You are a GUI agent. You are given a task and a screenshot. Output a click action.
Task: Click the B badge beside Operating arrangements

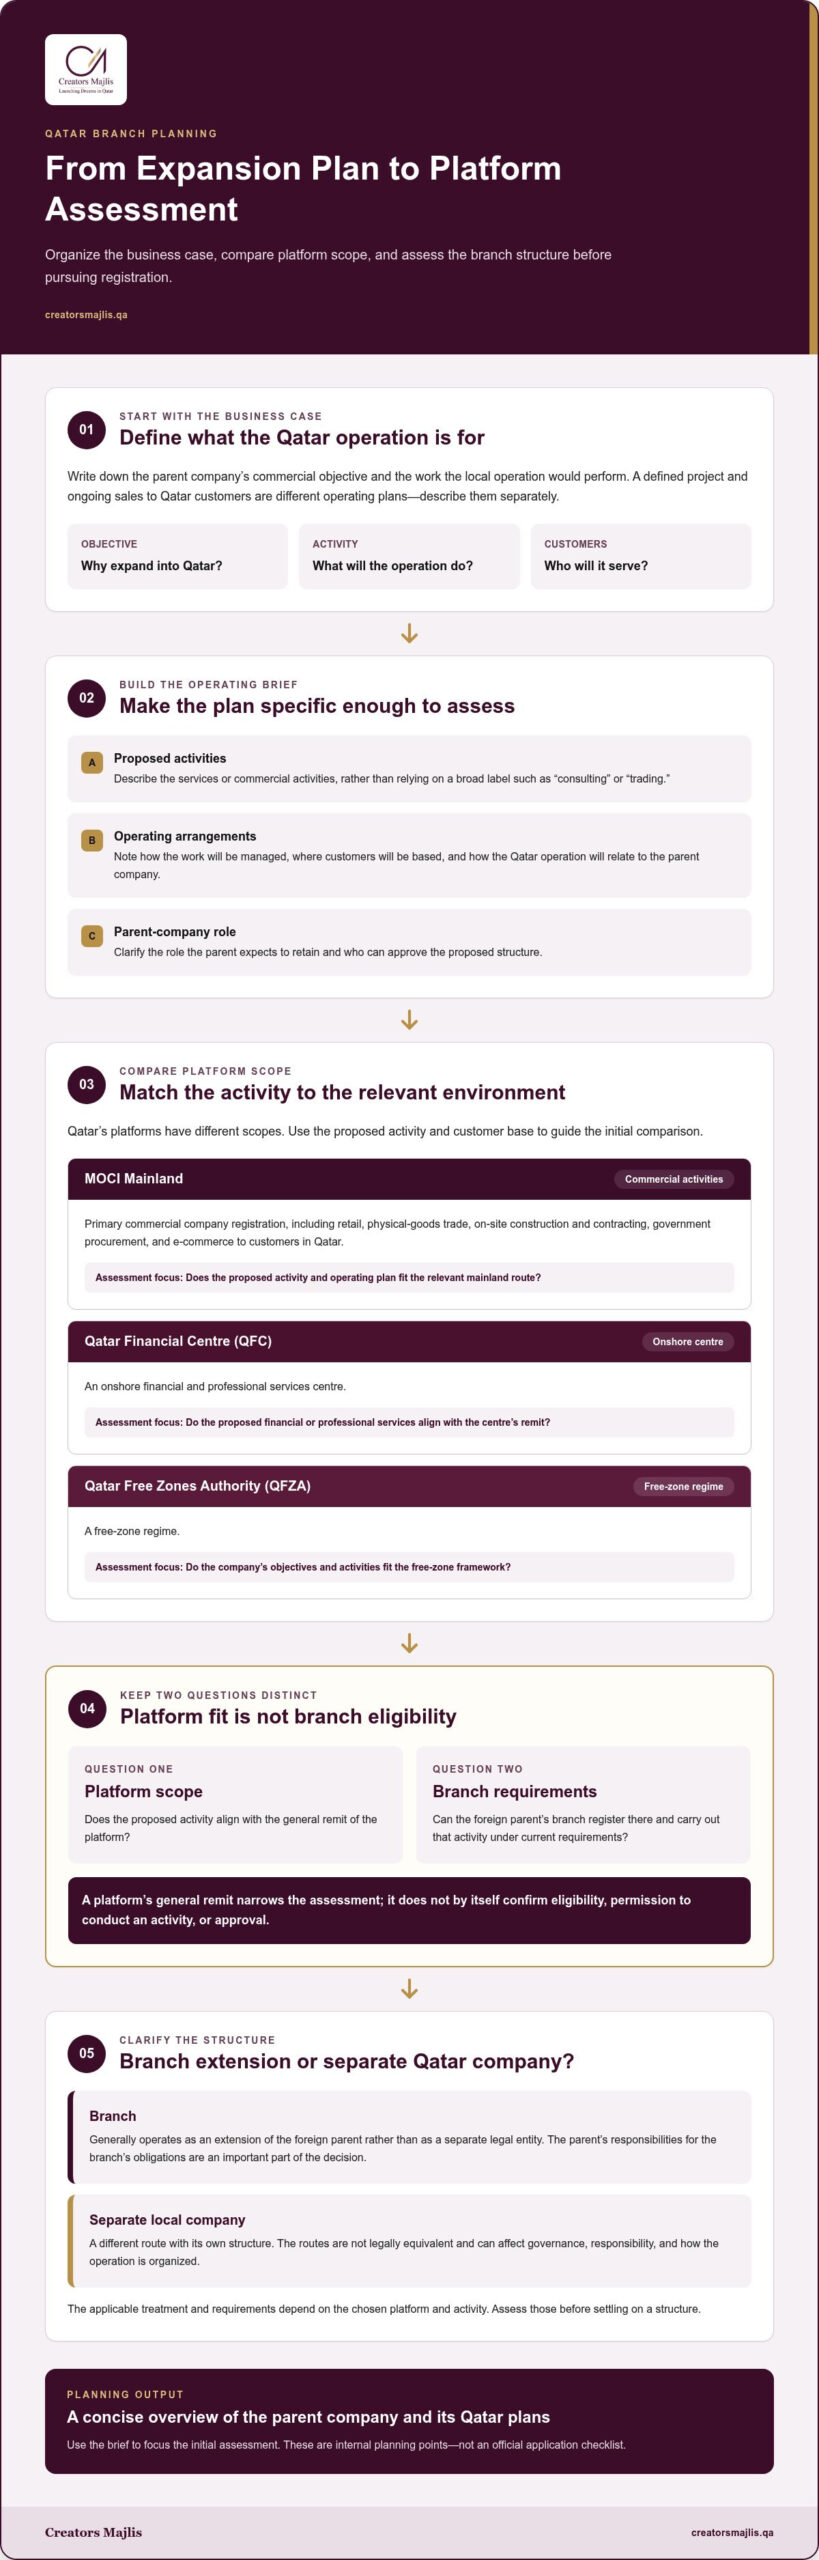coord(92,841)
